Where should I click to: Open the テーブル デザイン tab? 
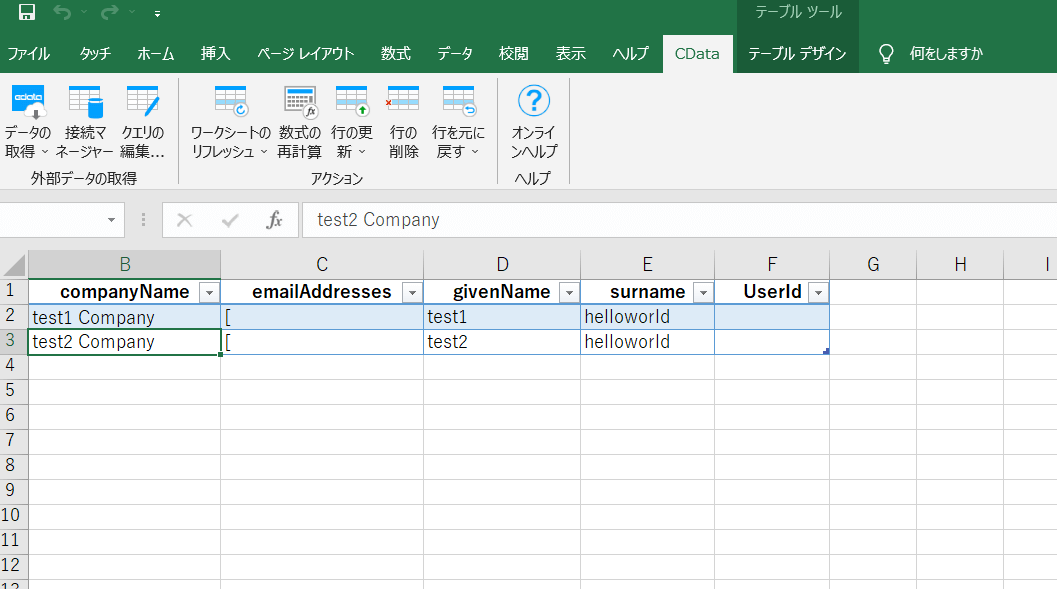click(x=797, y=54)
